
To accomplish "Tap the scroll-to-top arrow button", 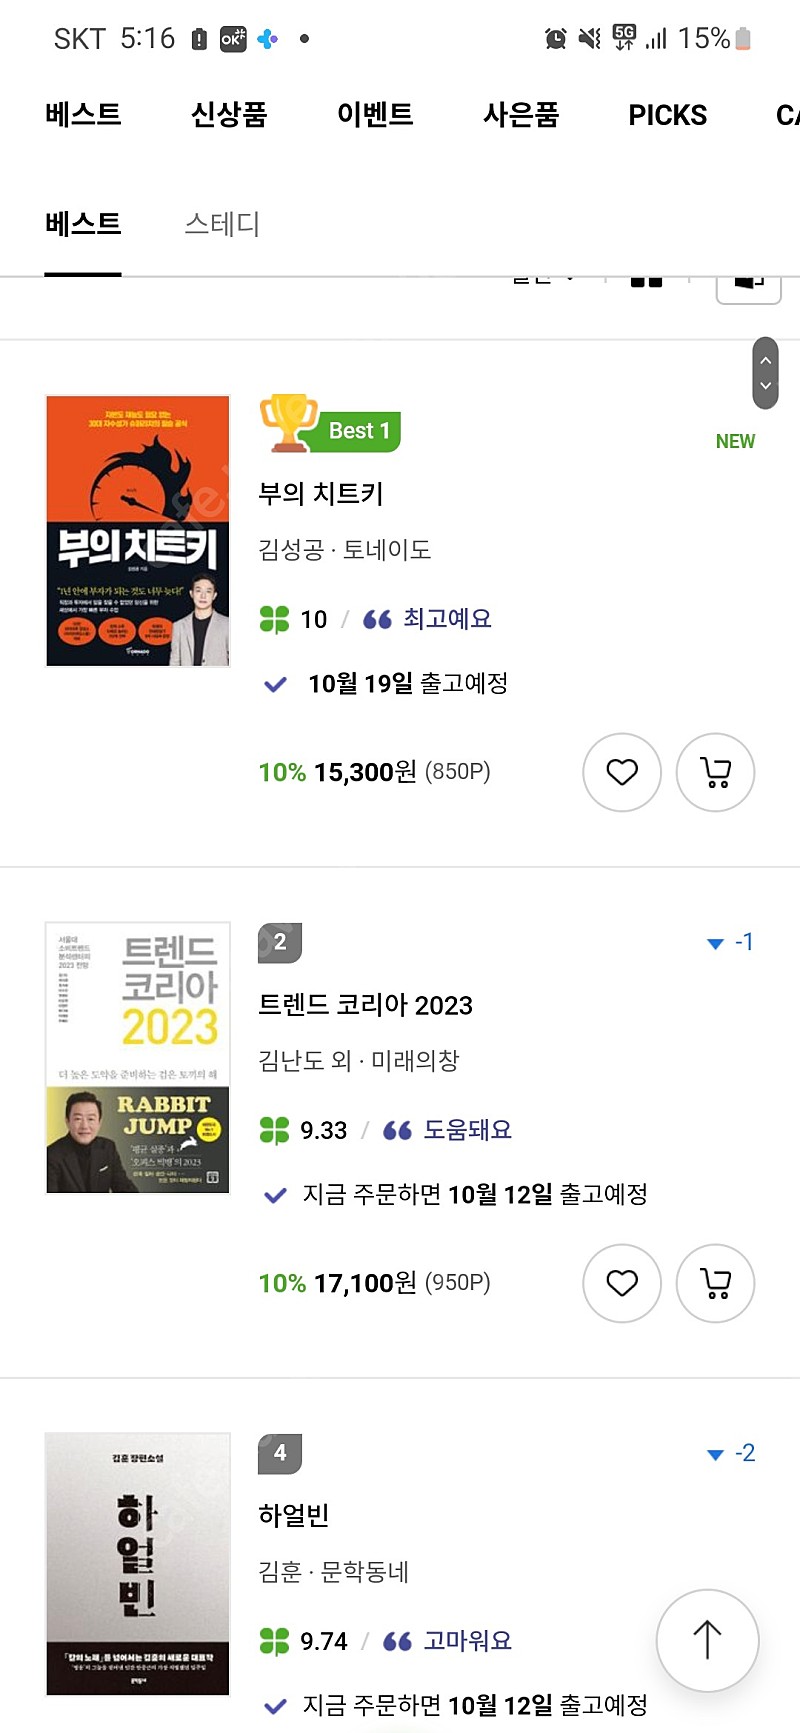I will pyautogui.click(x=707, y=1640).
